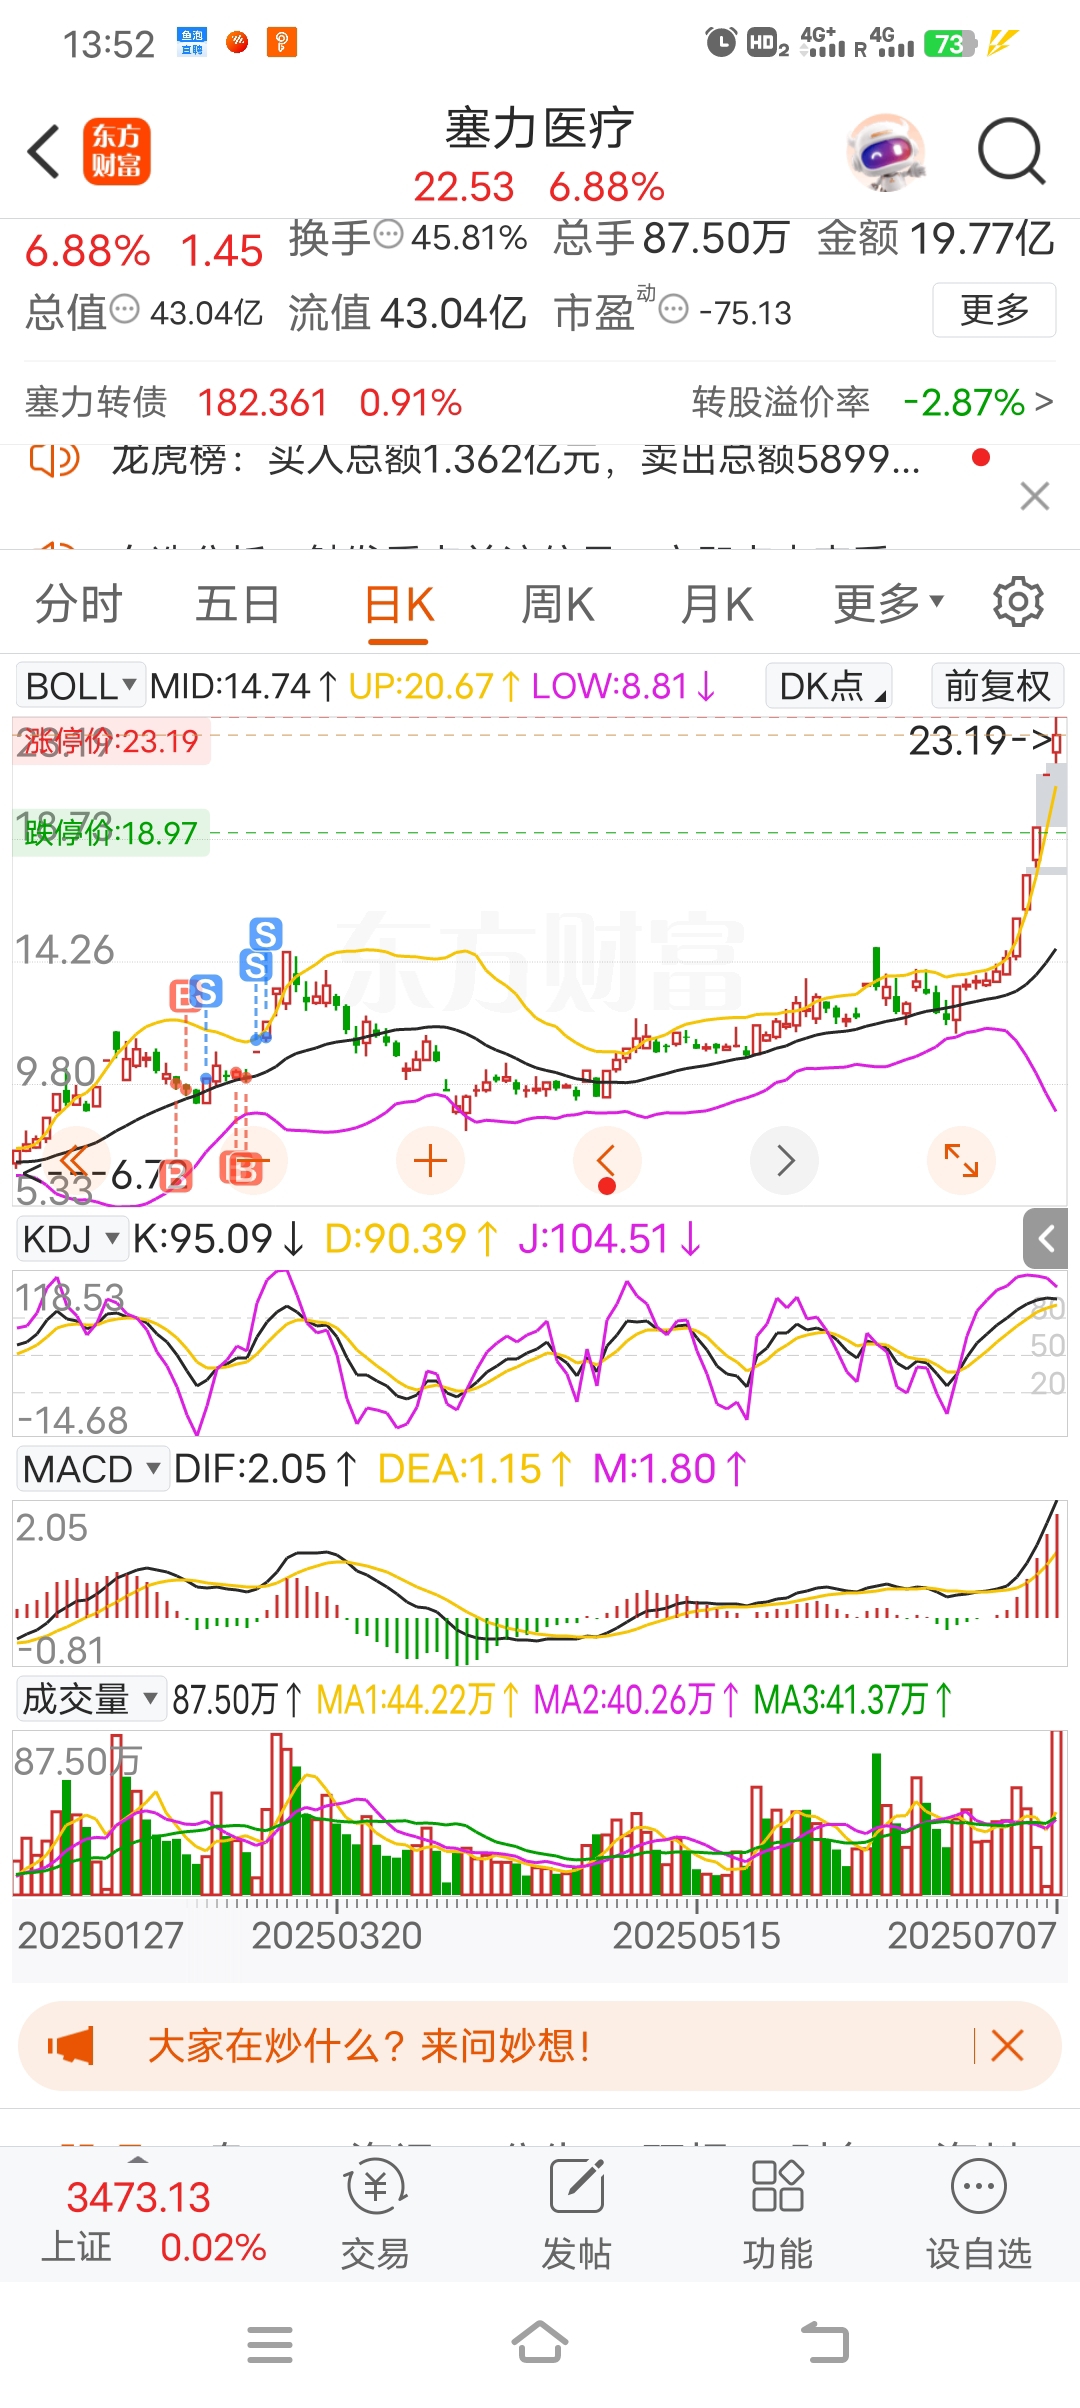
Task: Open the robot AI assistant avatar
Action: tap(884, 152)
